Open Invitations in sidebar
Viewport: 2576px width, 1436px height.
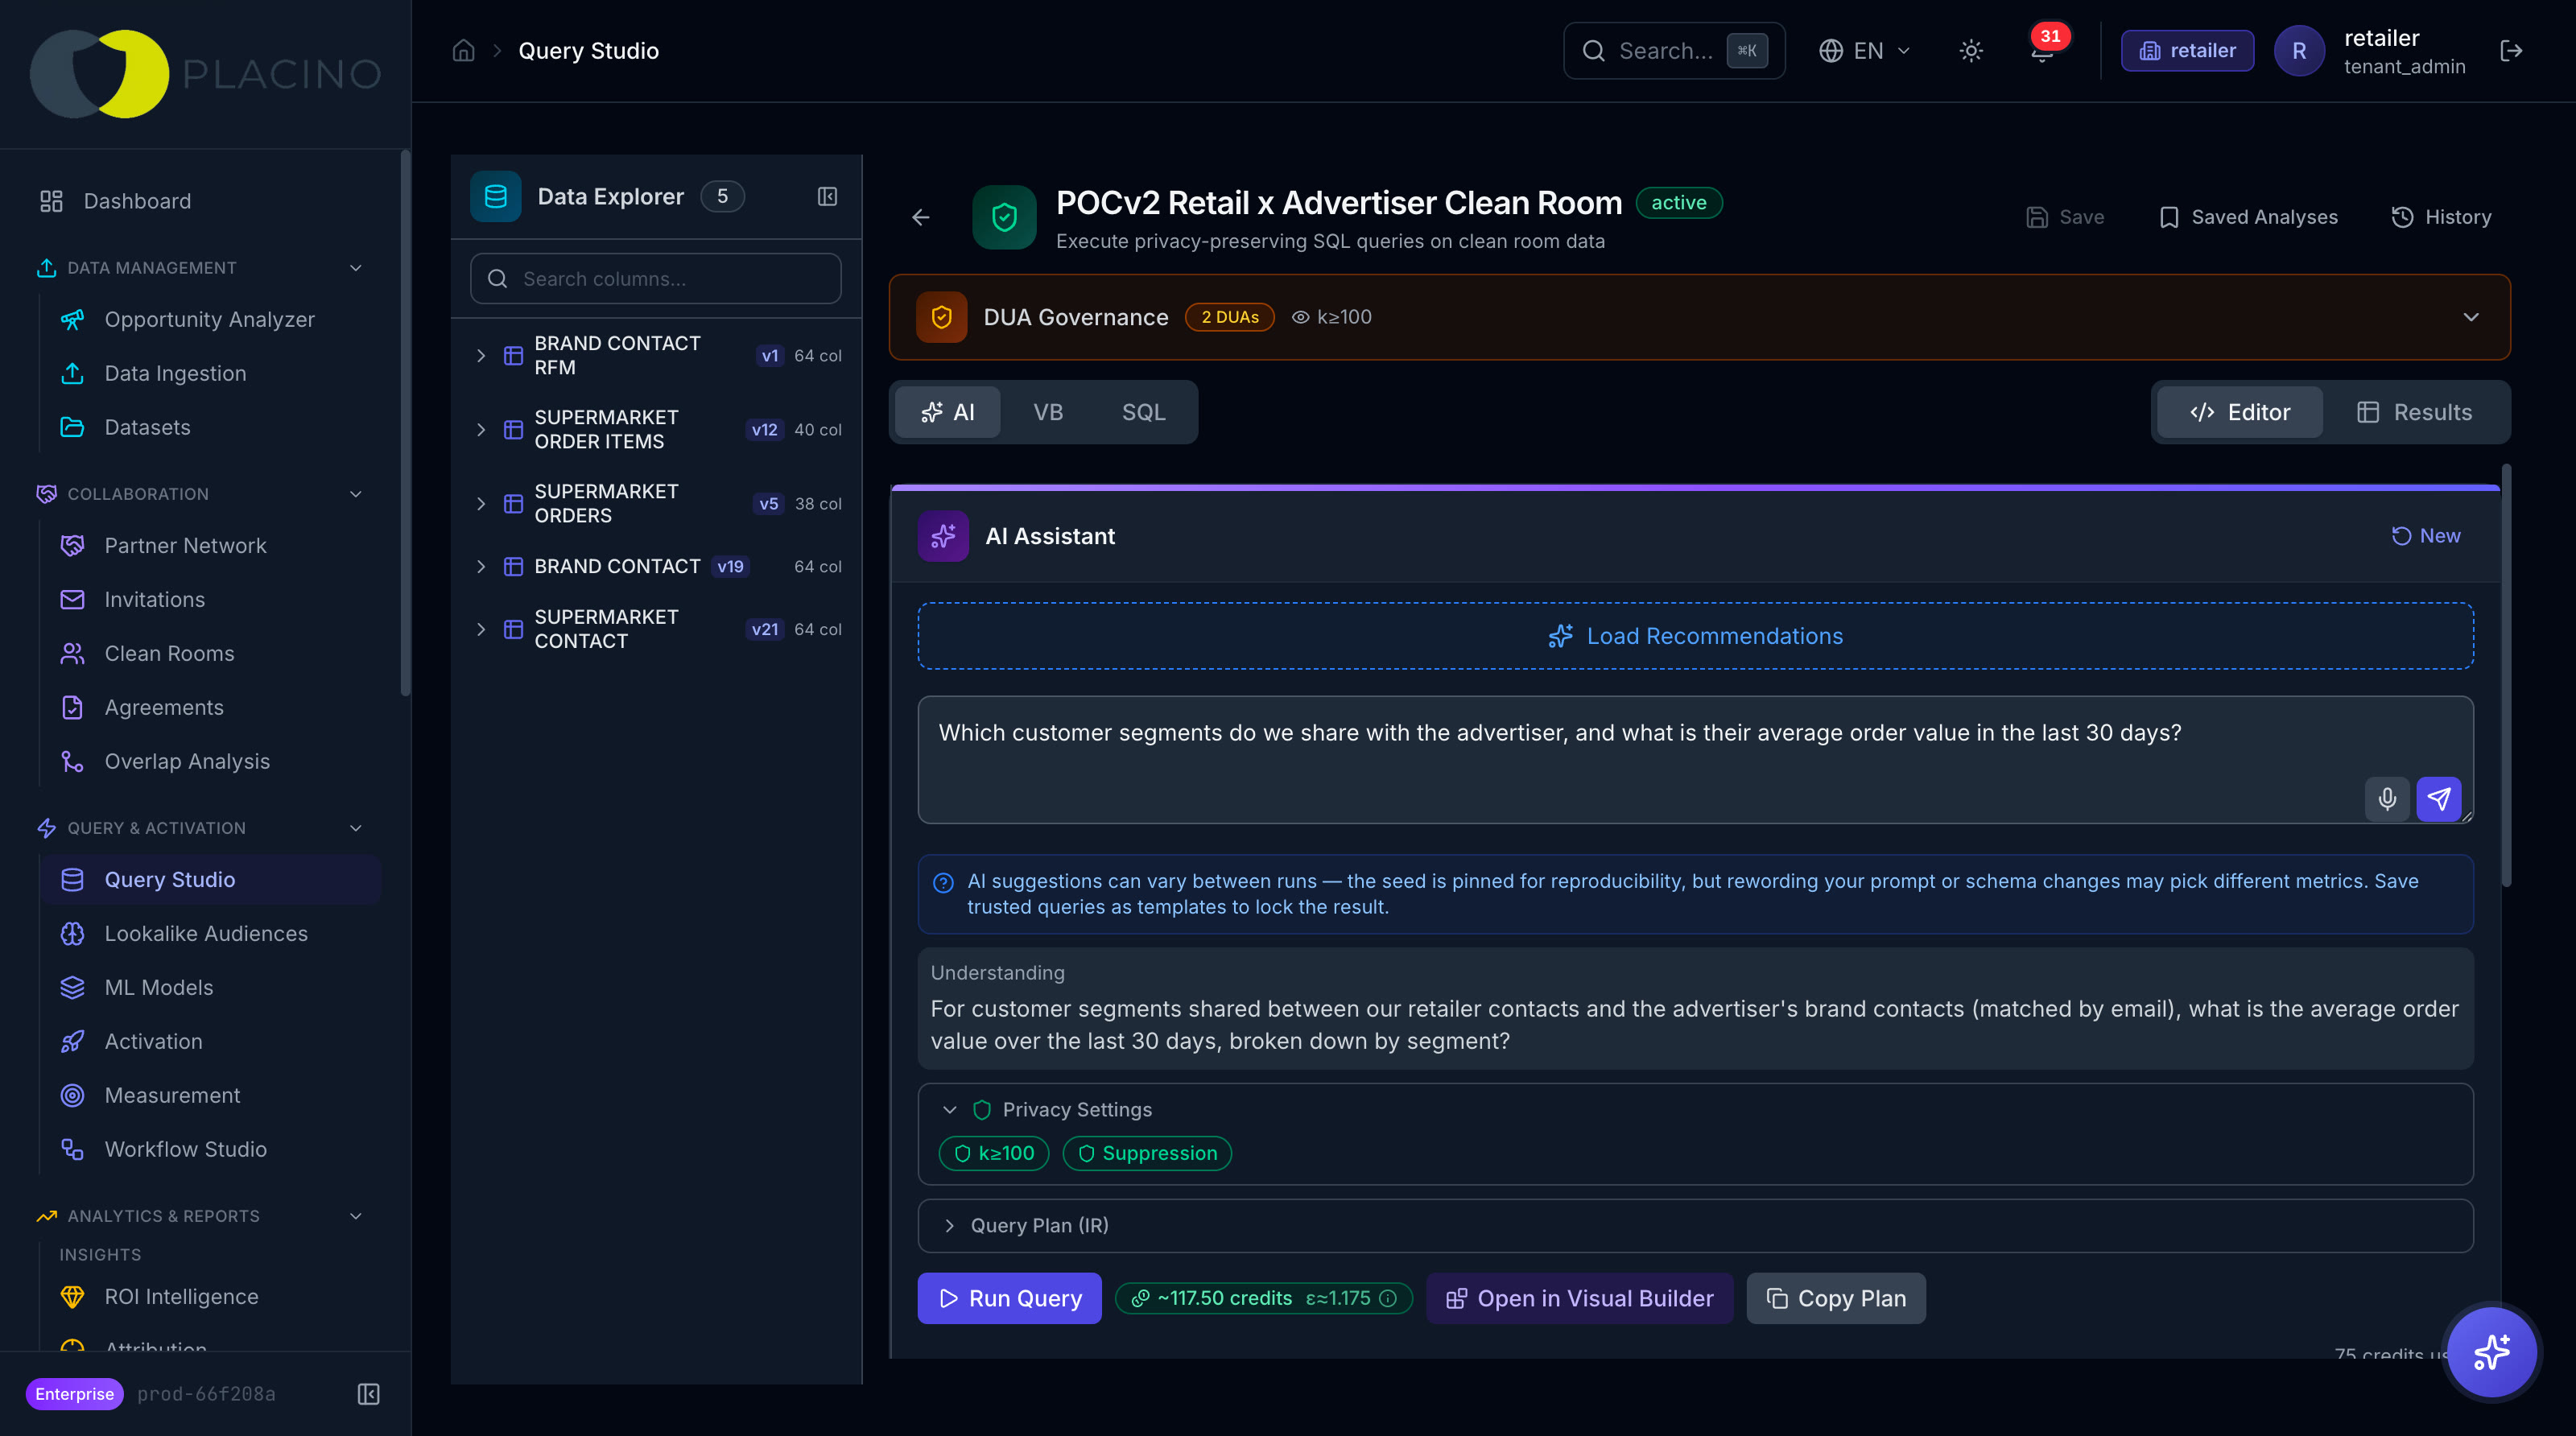[209, 599]
